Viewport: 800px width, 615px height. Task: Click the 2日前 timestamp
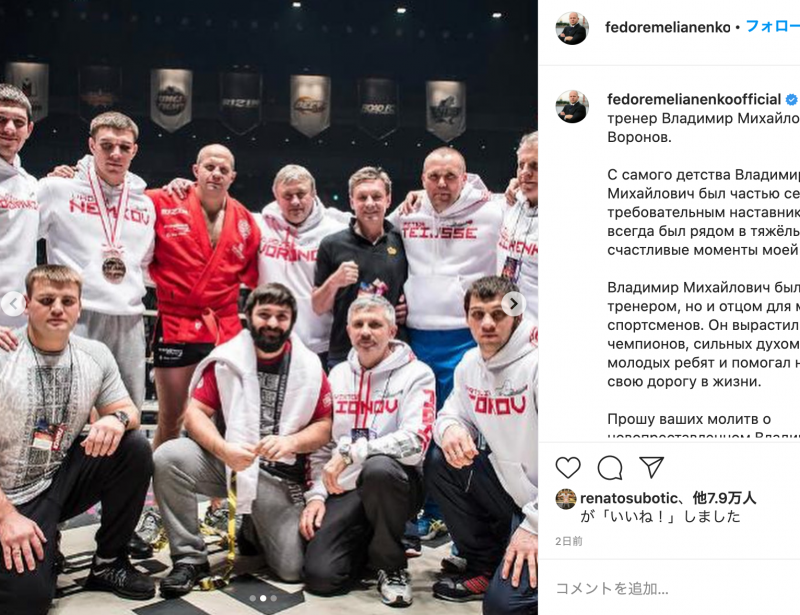click(569, 541)
